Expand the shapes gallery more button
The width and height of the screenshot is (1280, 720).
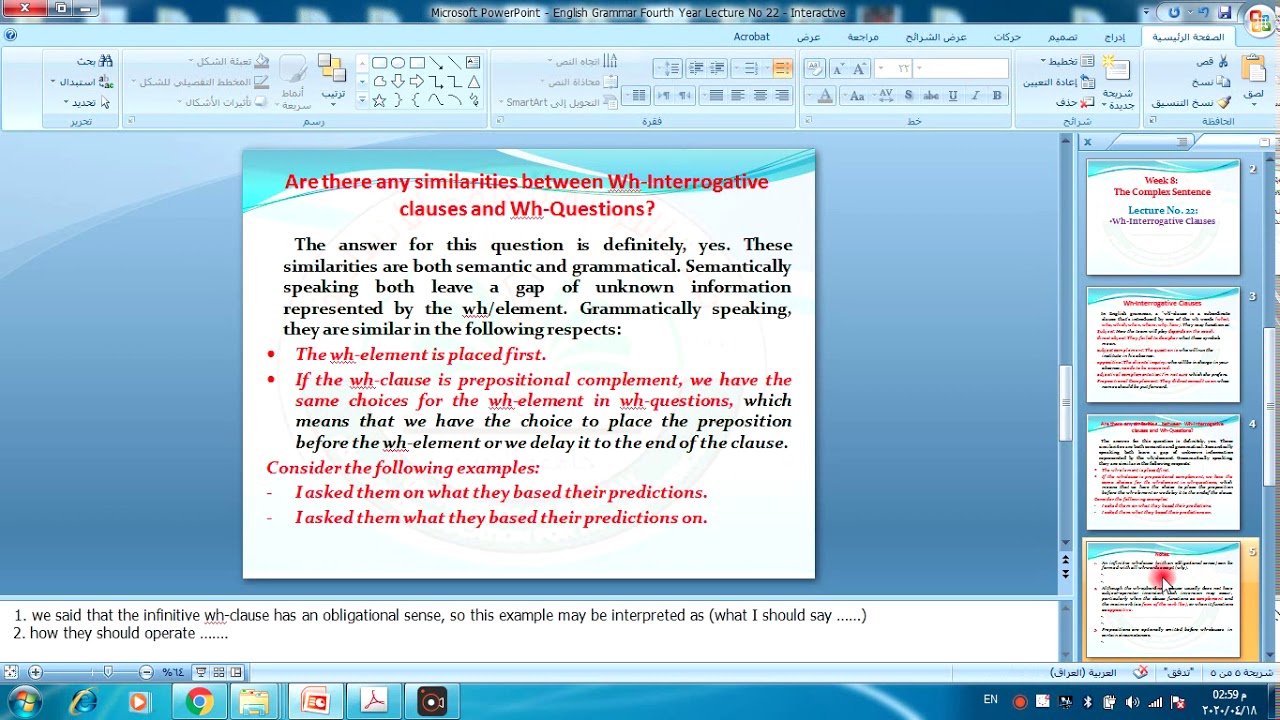click(362, 101)
